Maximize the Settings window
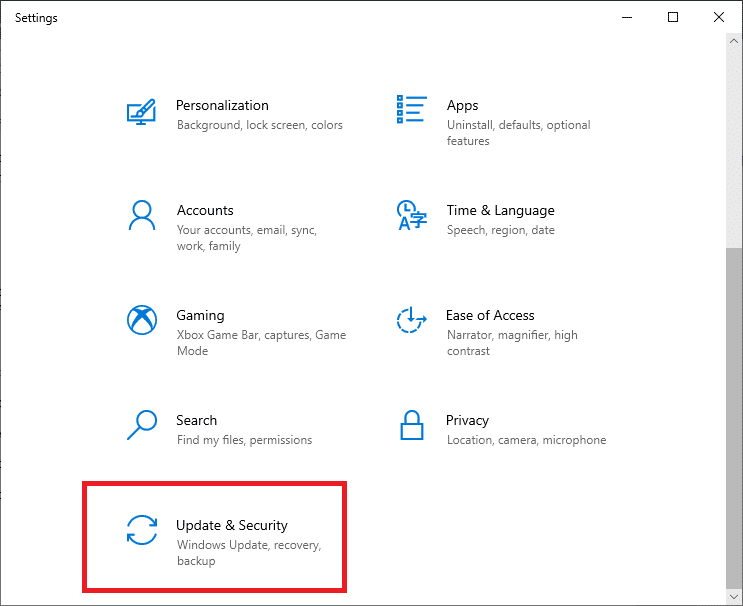This screenshot has height=606, width=743. tap(673, 18)
